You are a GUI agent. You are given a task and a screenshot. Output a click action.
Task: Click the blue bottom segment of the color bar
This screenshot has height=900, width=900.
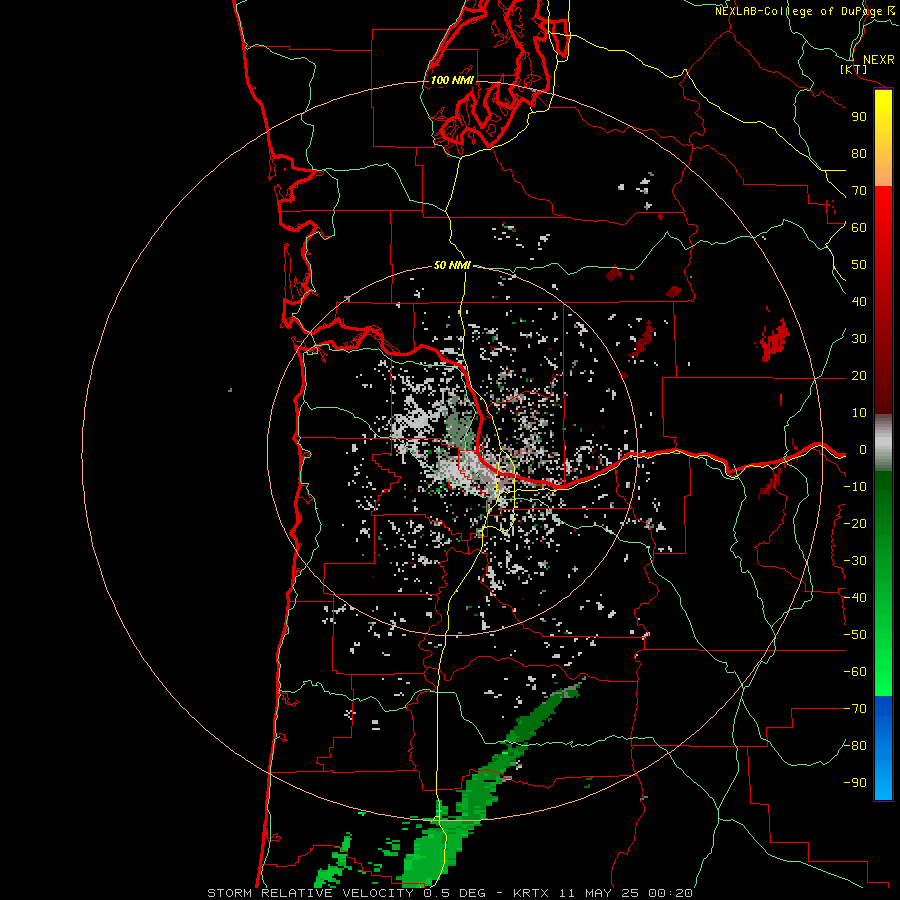pyautogui.click(x=883, y=748)
